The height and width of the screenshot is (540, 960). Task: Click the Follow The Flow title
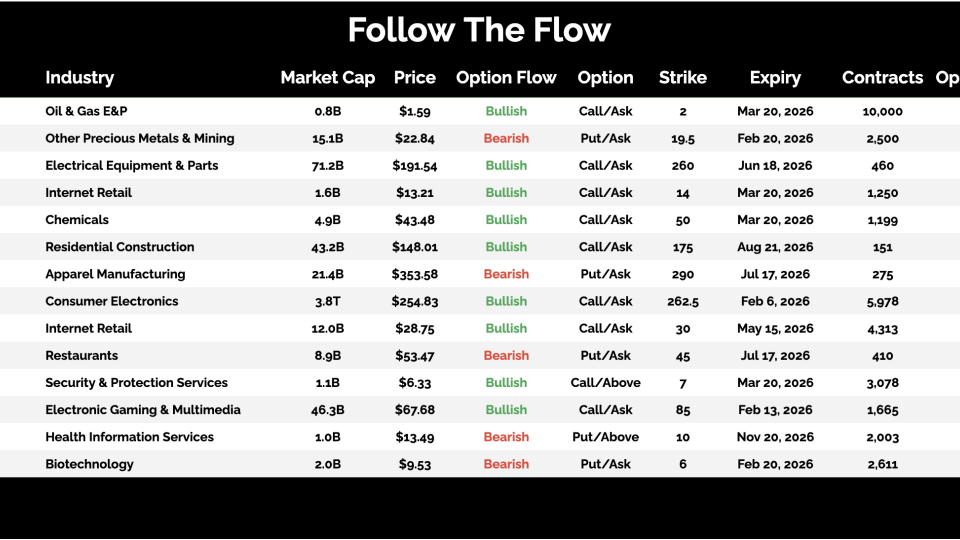click(x=479, y=30)
